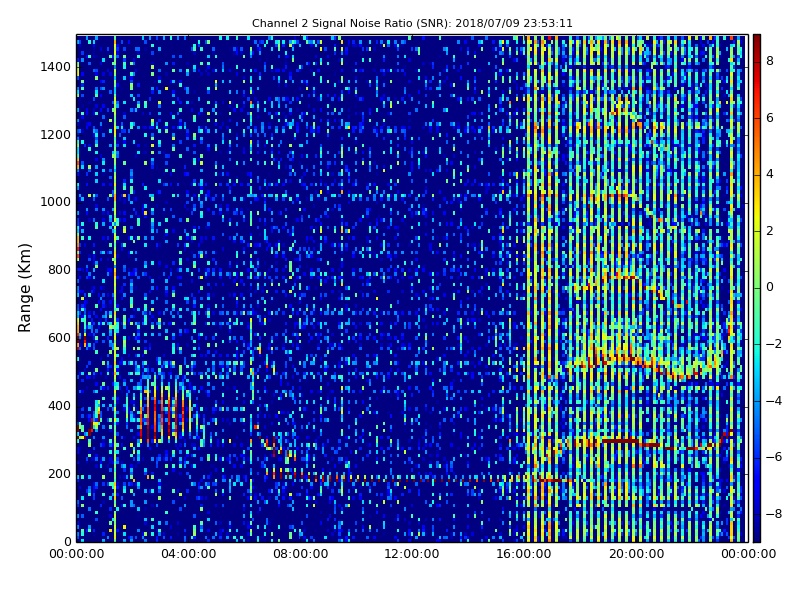
Task: Click colorbar label −6
Action: click(x=774, y=457)
